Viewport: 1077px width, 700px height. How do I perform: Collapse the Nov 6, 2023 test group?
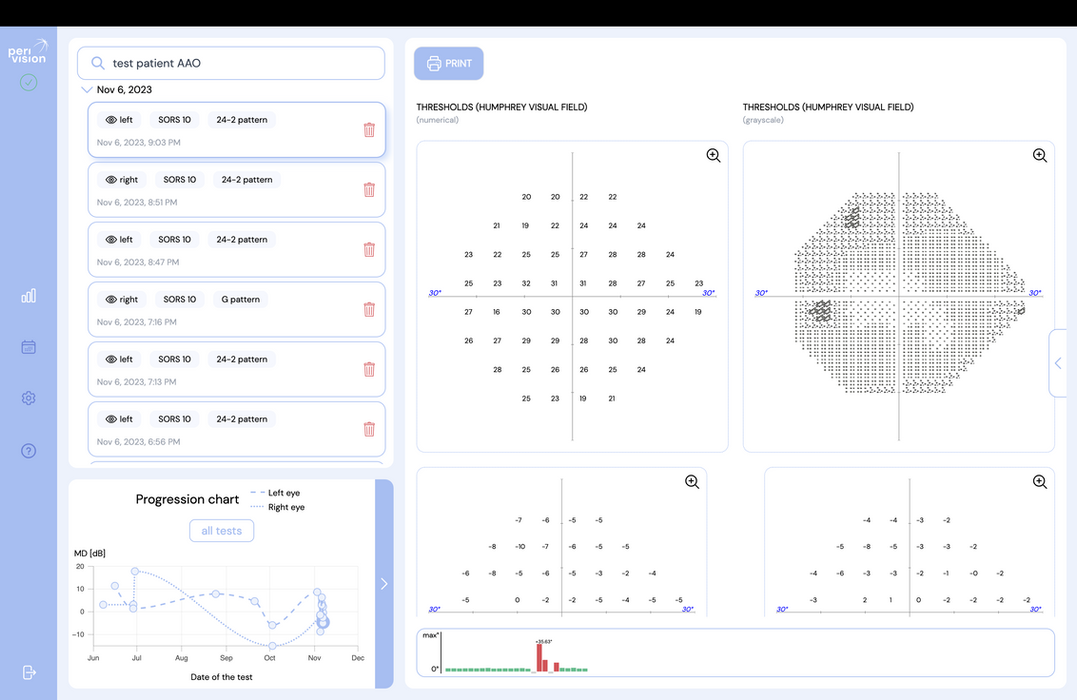click(87, 89)
